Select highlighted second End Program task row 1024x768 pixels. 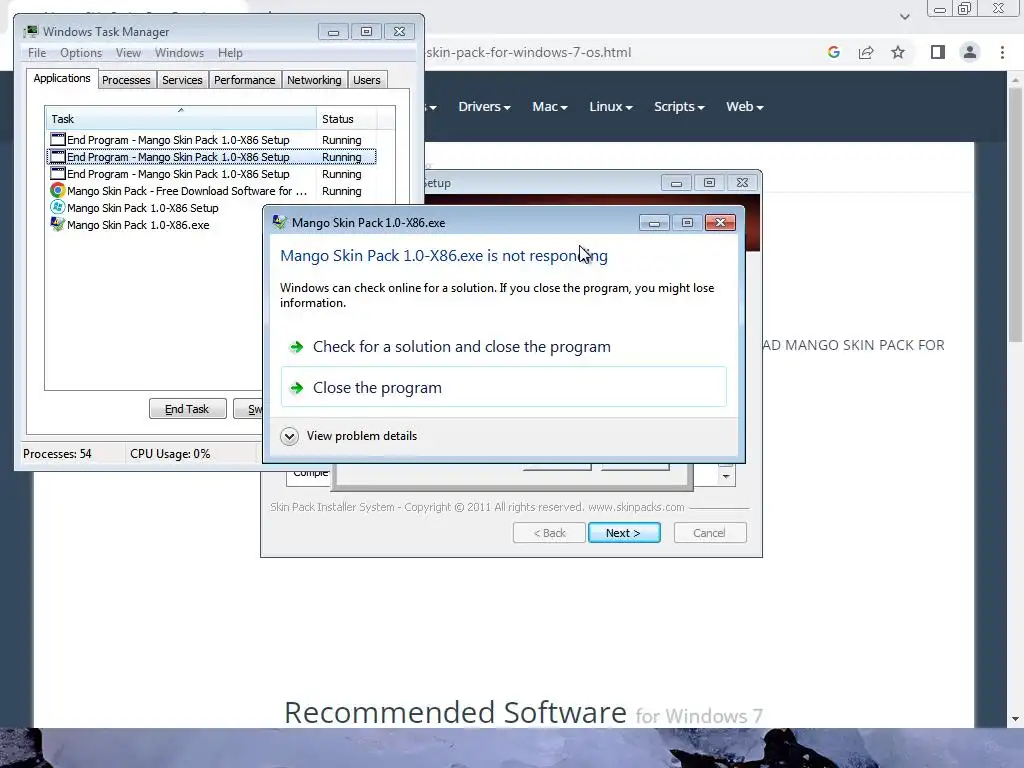pyautogui.click(x=212, y=157)
